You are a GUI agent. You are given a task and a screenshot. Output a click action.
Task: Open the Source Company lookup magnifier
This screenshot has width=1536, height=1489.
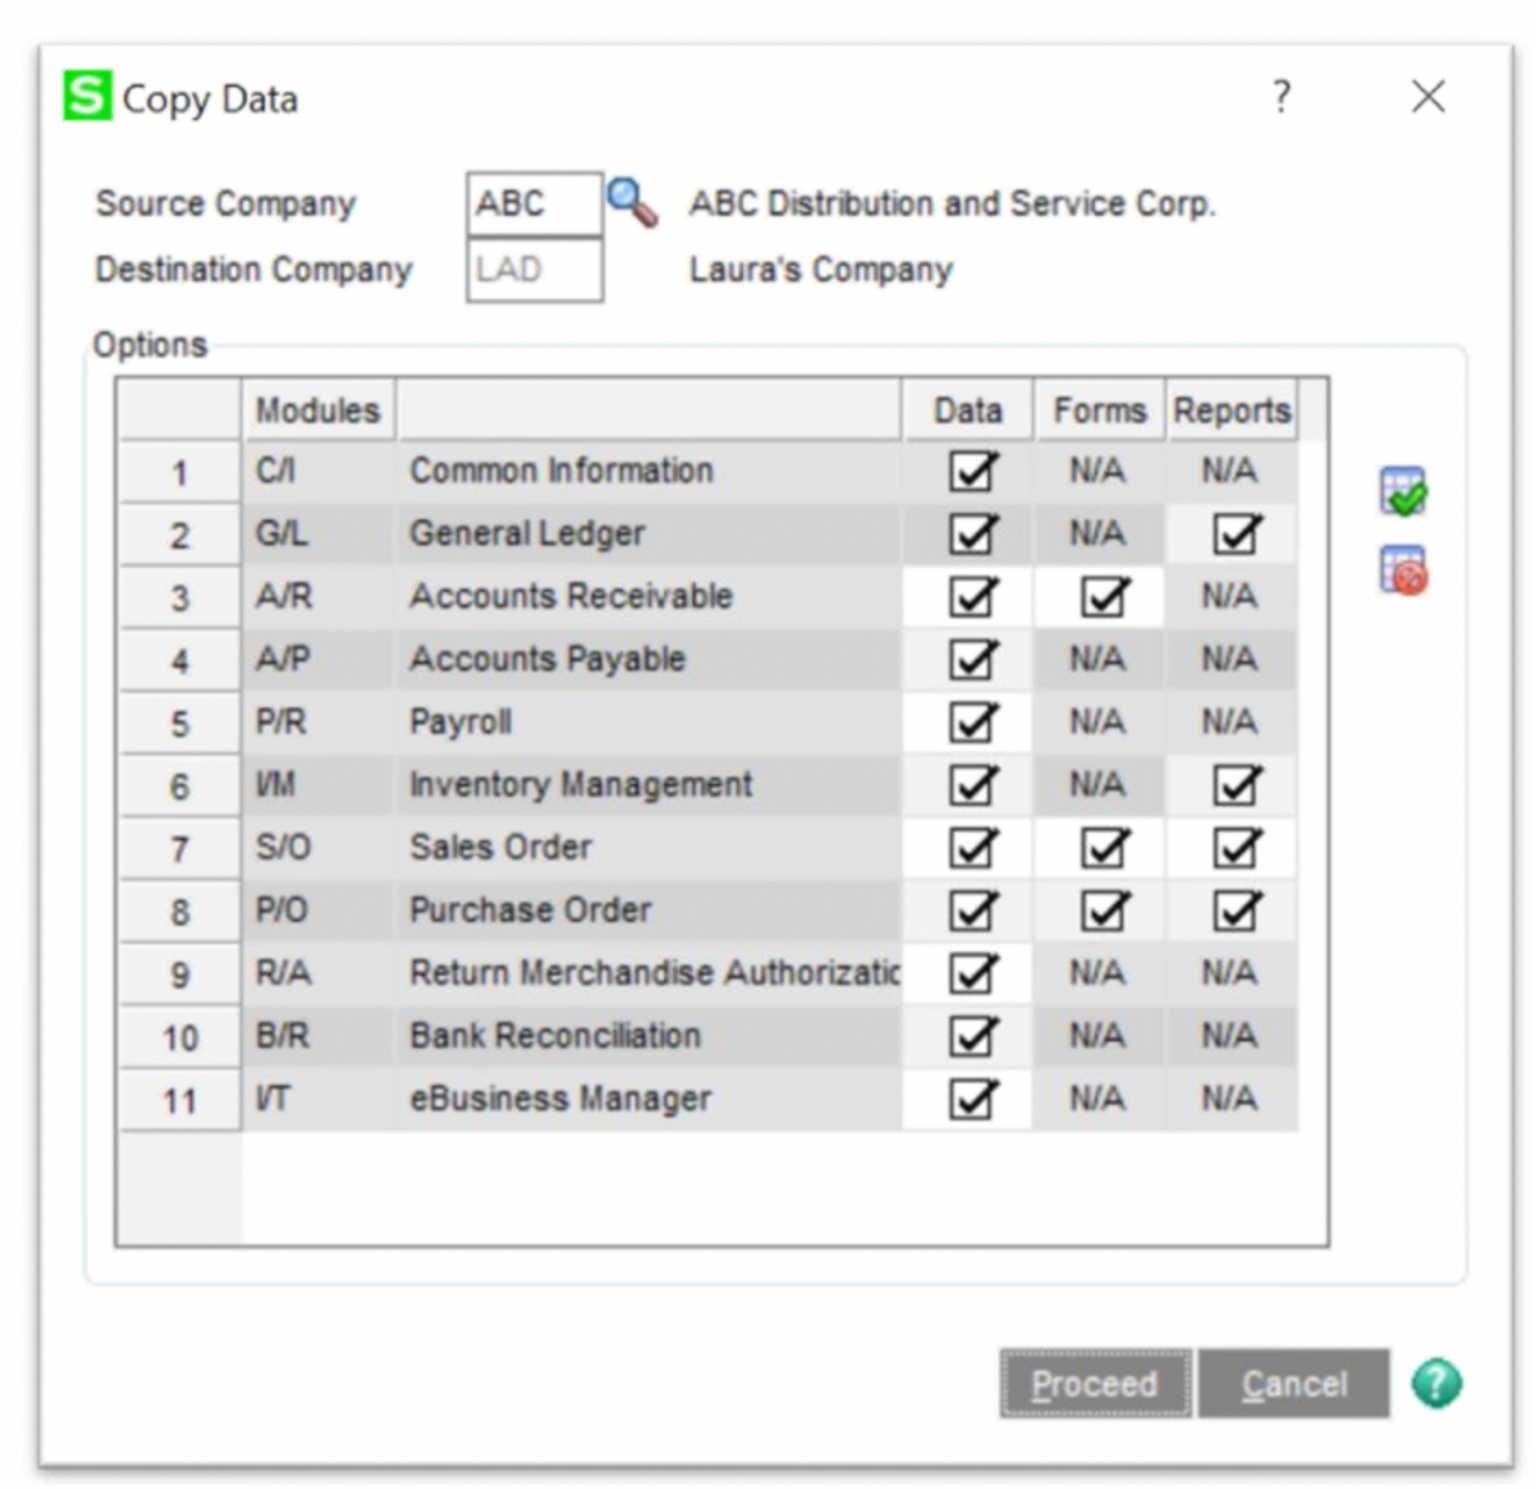click(633, 200)
